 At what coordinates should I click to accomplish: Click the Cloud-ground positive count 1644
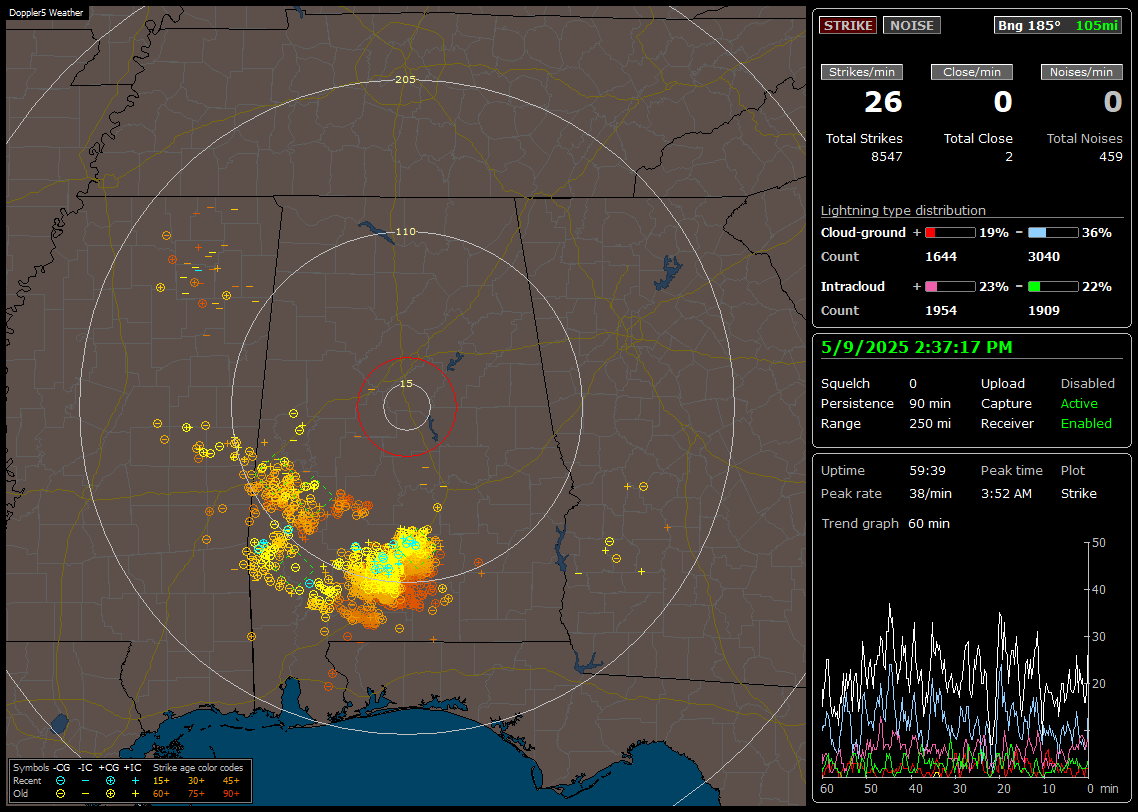click(x=941, y=257)
